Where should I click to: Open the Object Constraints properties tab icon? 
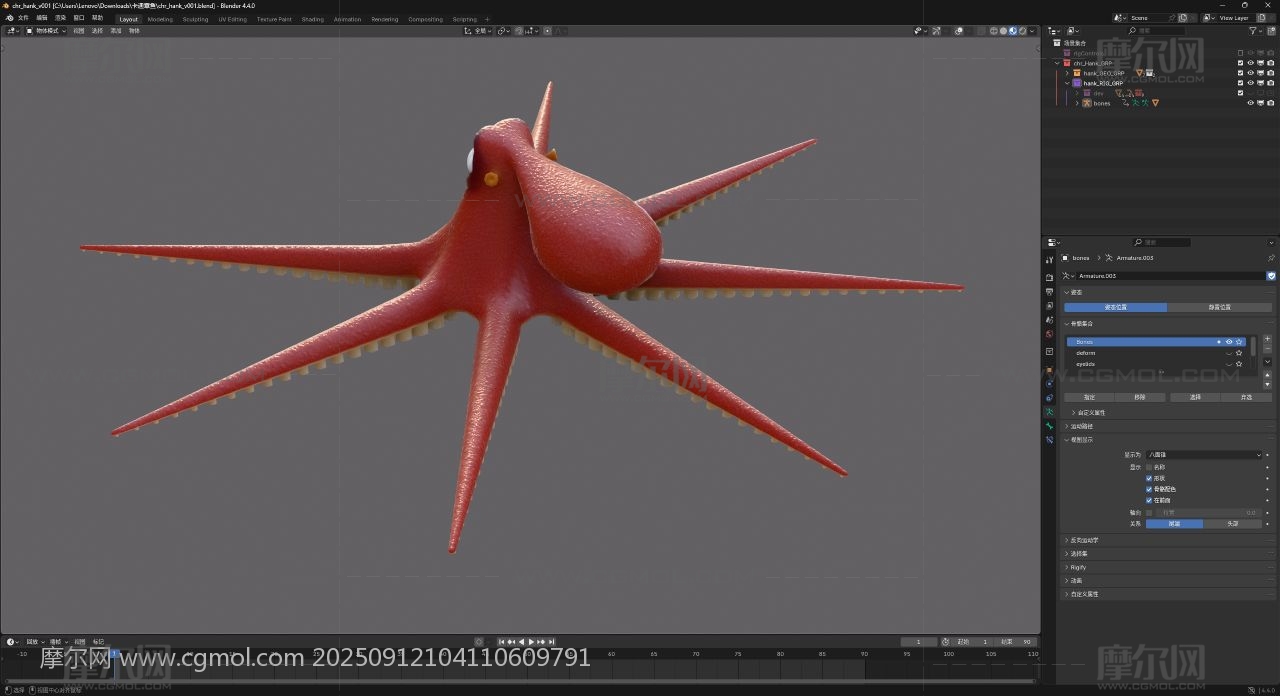point(1049,397)
